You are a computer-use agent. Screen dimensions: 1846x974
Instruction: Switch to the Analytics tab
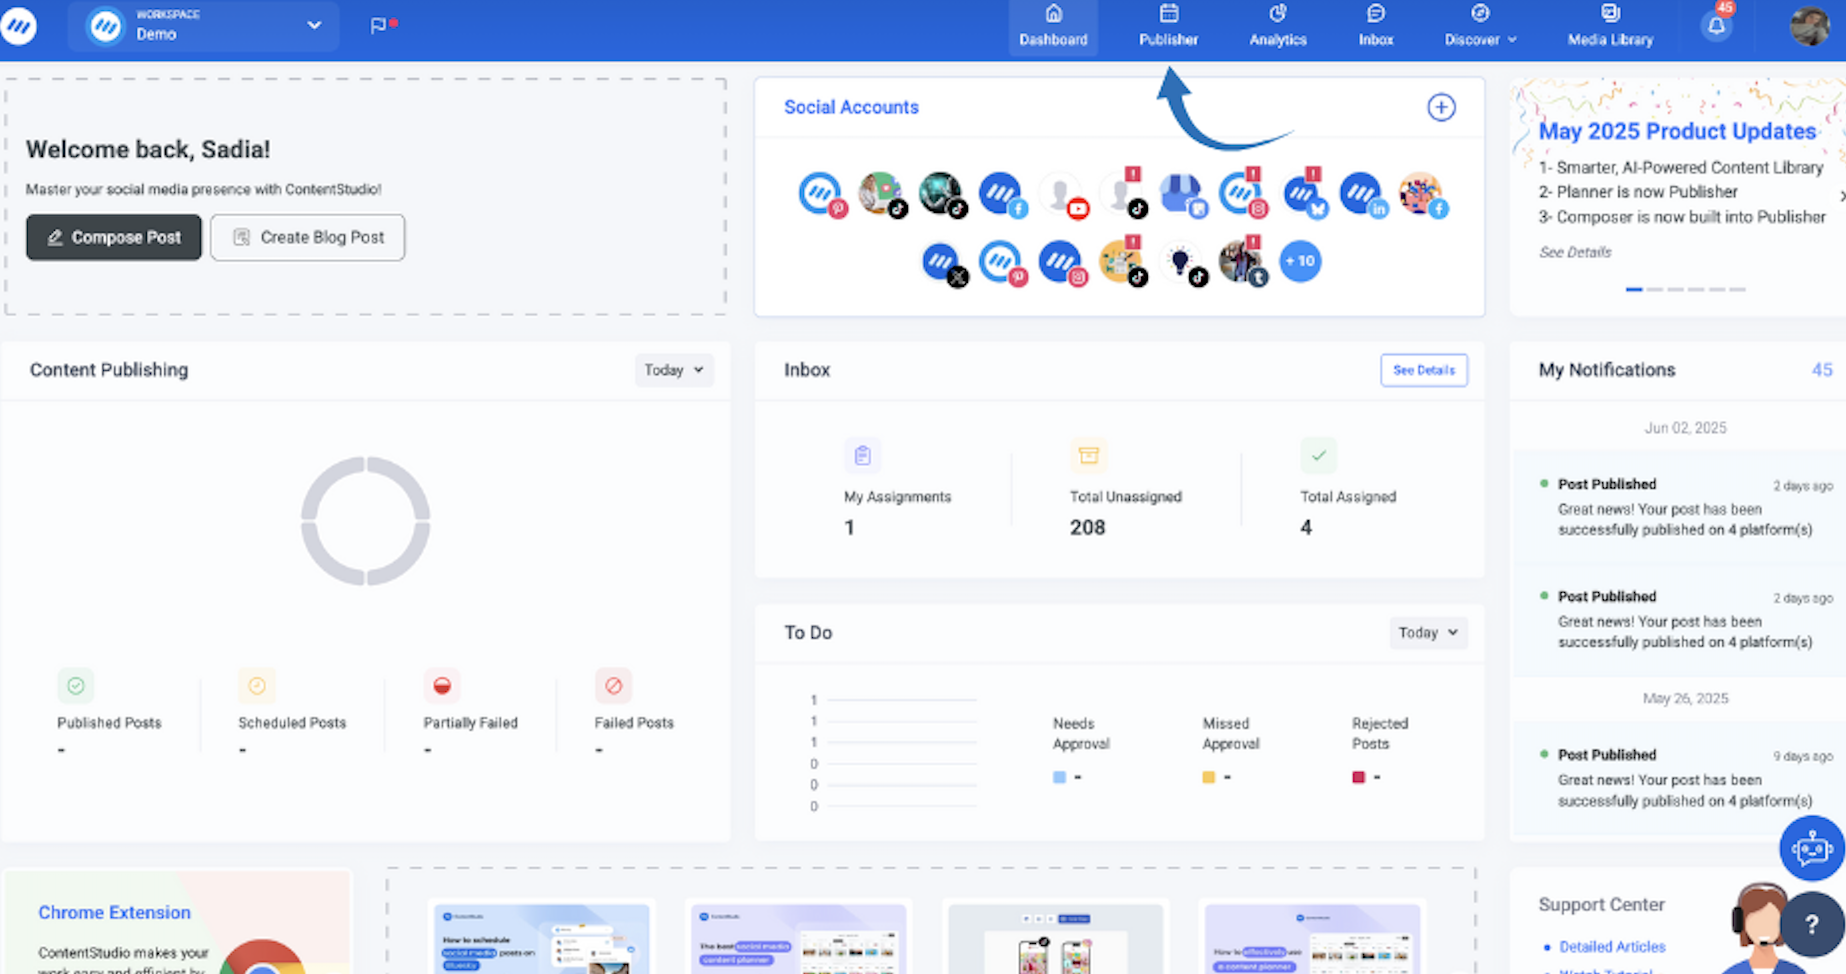coord(1278,27)
